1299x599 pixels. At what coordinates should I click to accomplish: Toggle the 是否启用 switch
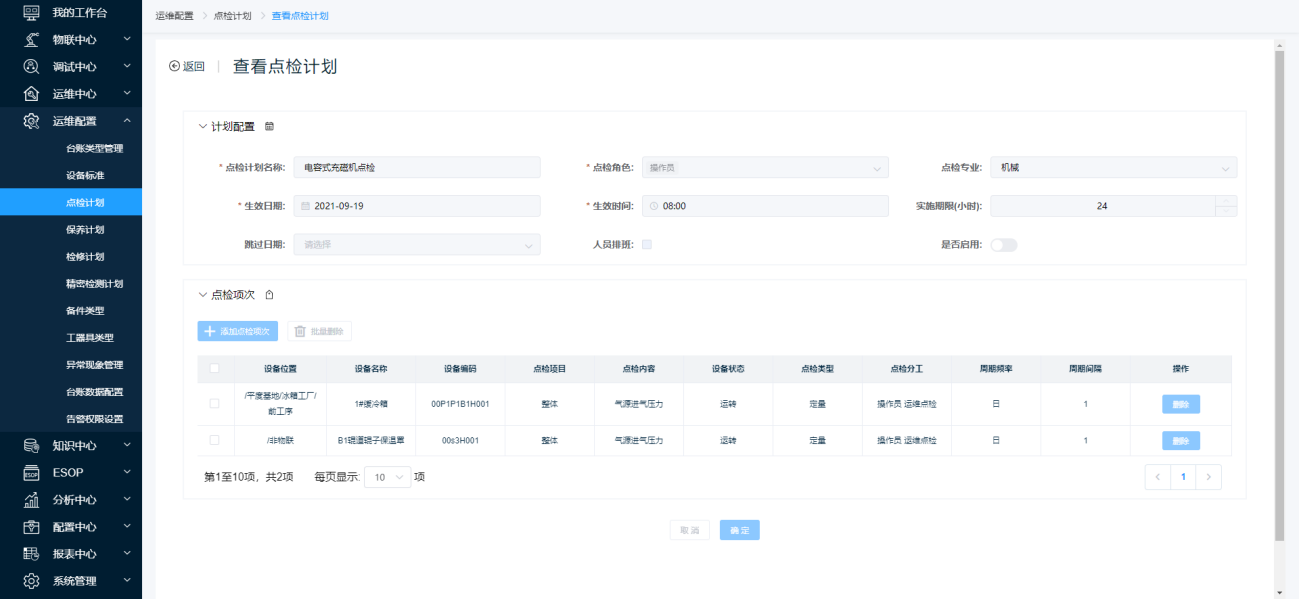[x=1004, y=245]
